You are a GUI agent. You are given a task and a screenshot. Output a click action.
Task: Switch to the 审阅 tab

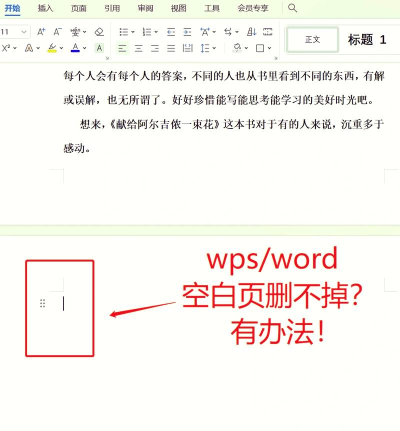click(145, 8)
